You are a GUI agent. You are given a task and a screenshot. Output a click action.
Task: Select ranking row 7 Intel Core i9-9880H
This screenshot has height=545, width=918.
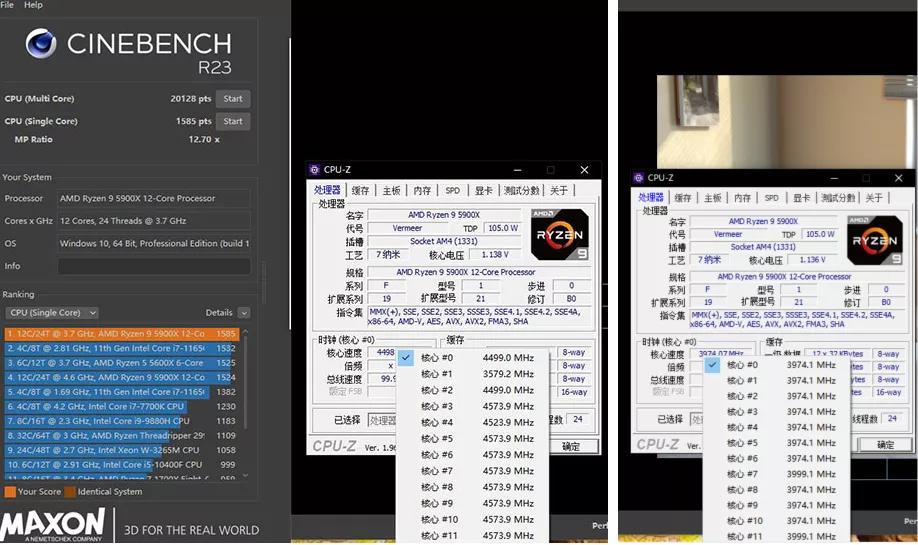coord(121,421)
